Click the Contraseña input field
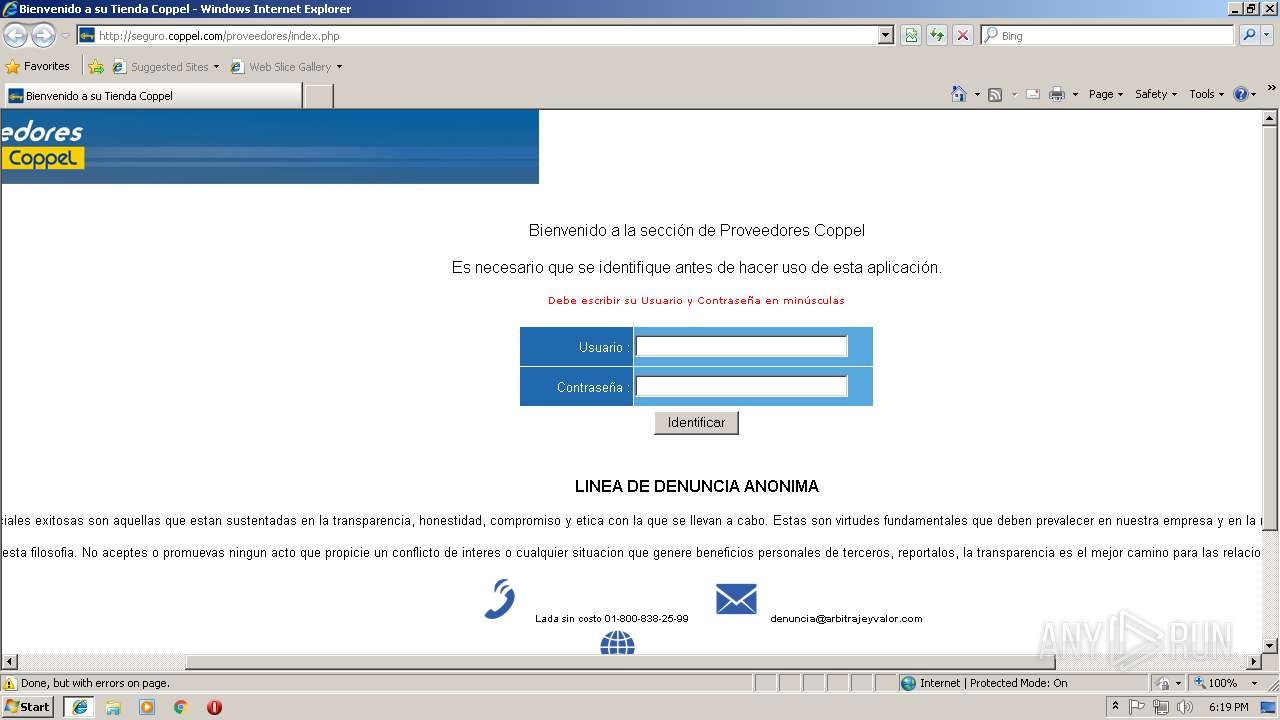1280x720 pixels. [x=741, y=386]
